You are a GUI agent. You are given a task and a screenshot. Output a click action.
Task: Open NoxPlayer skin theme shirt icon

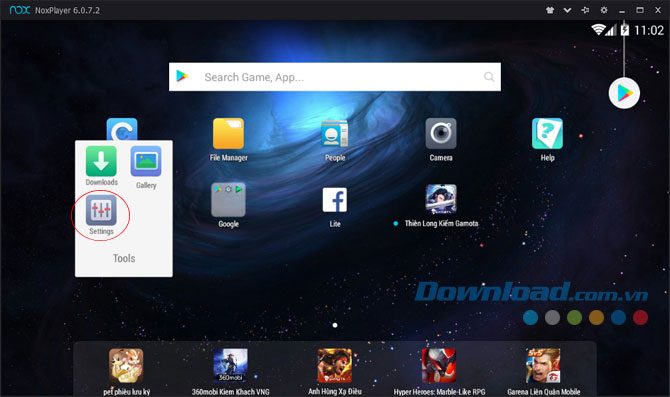pyautogui.click(x=550, y=10)
